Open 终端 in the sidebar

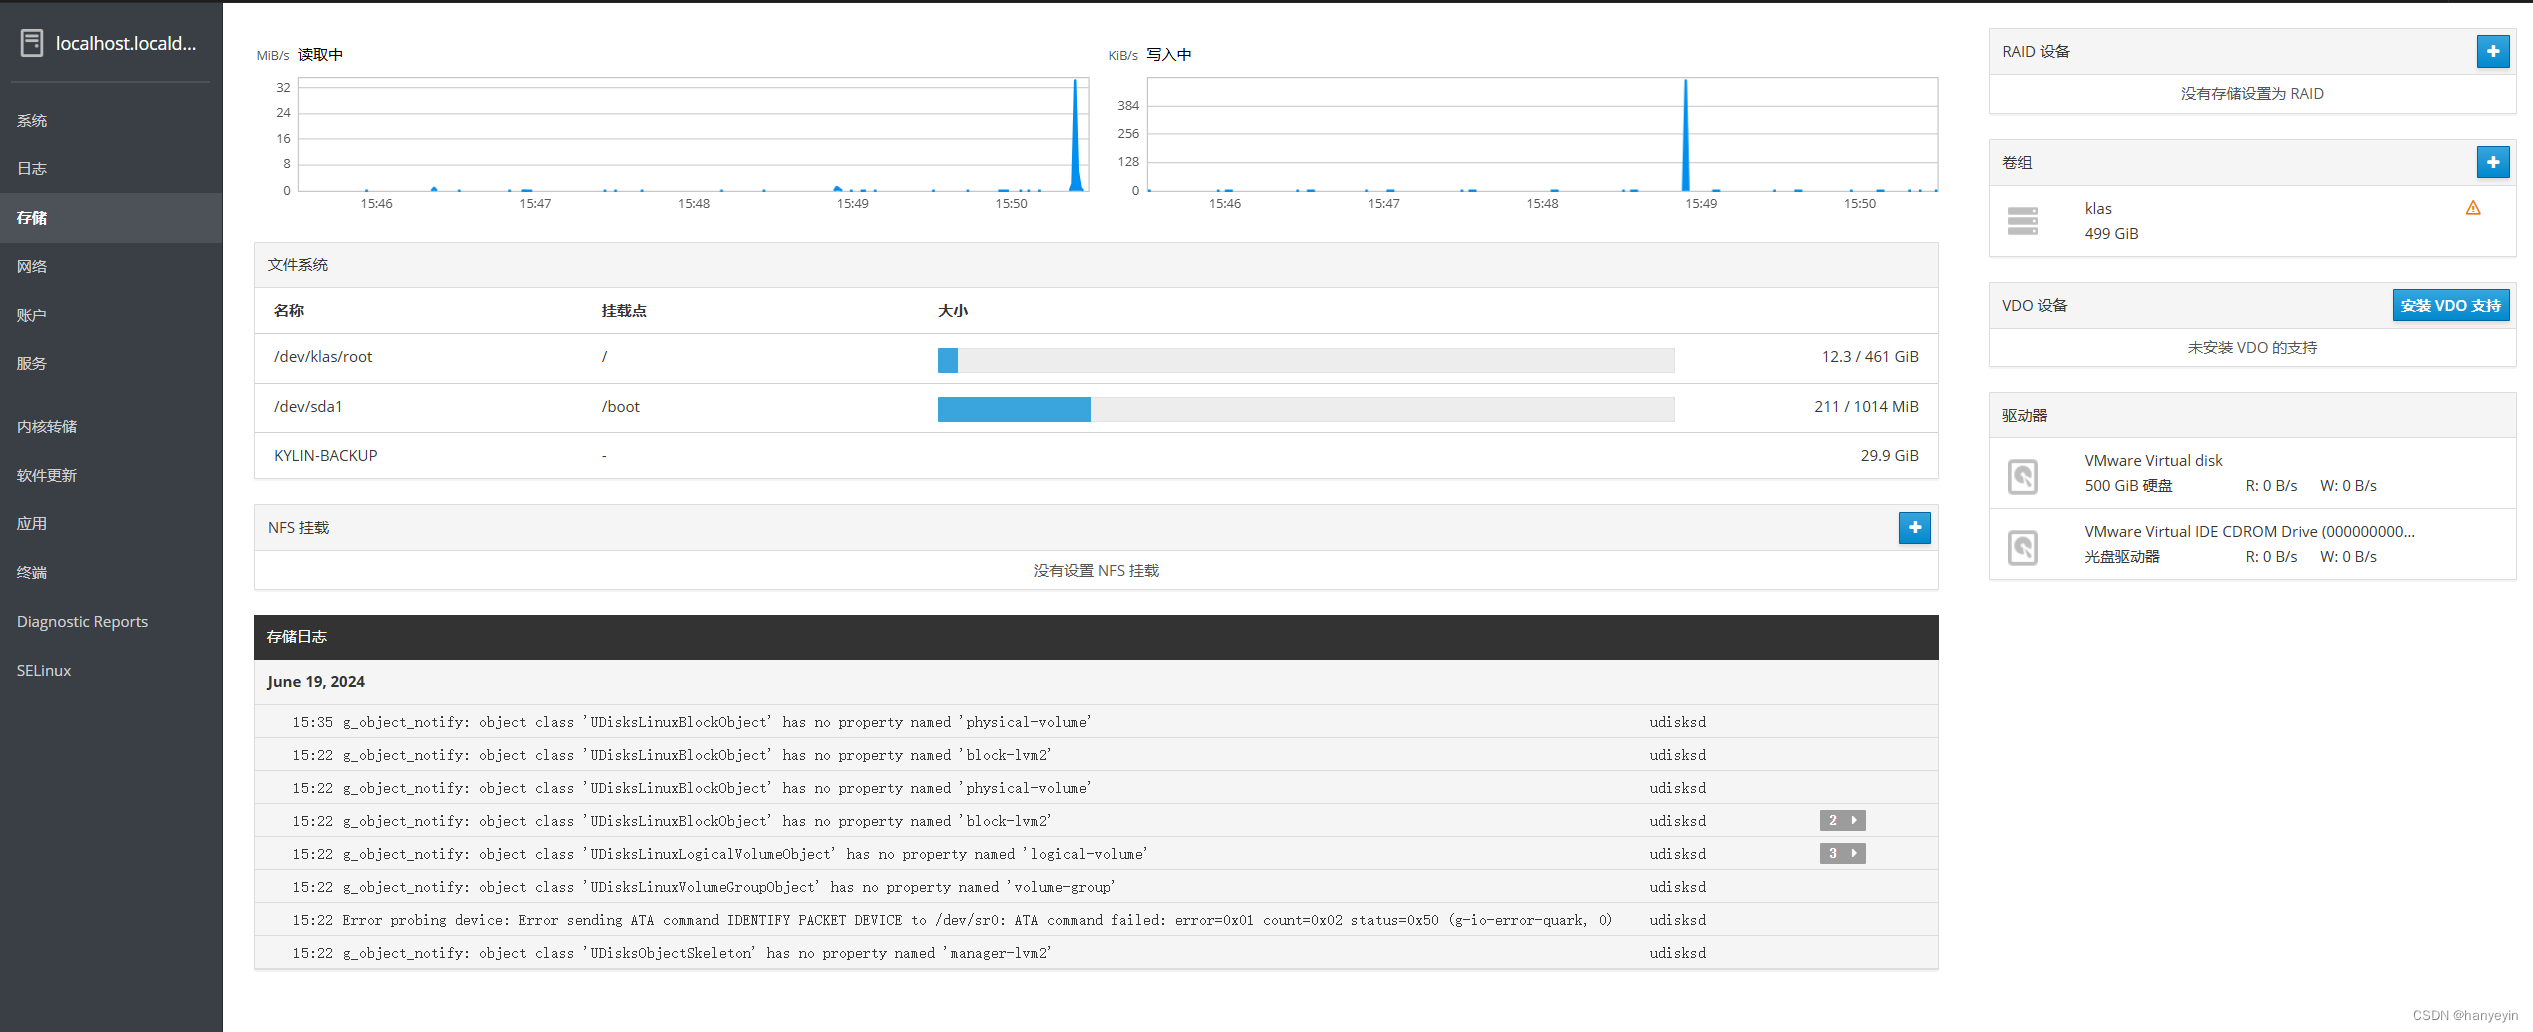pyautogui.click(x=111, y=572)
